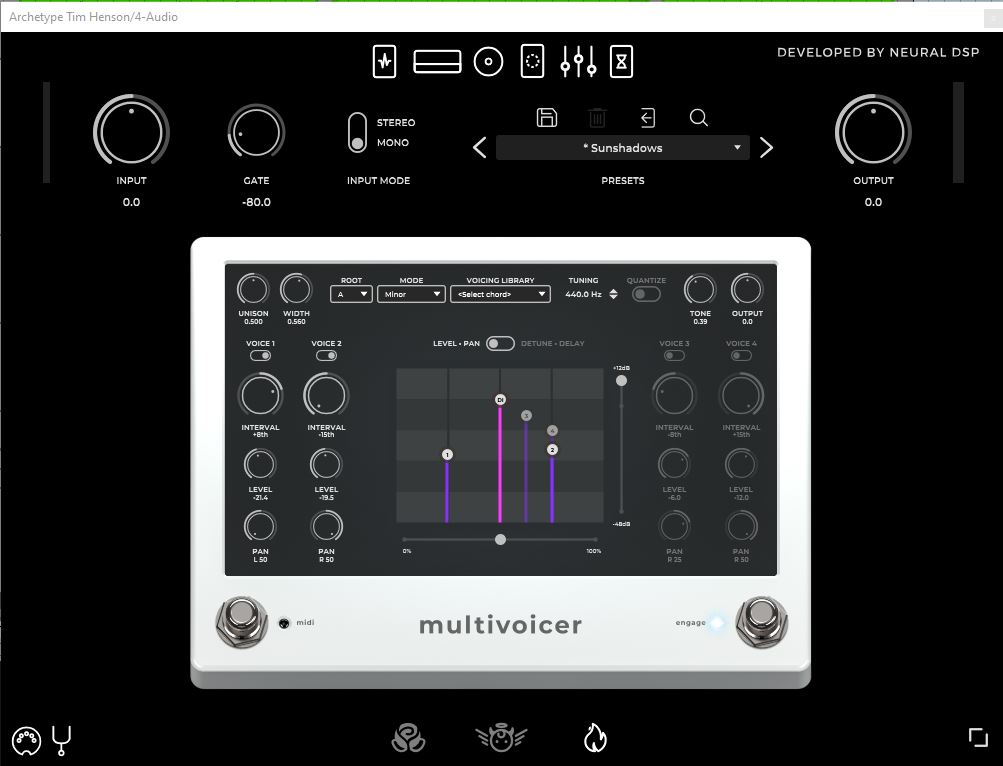This screenshot has height=766, width=1003.
Task: Click the Voice 3 Pan knob
Action: click(x=674, y=527)
